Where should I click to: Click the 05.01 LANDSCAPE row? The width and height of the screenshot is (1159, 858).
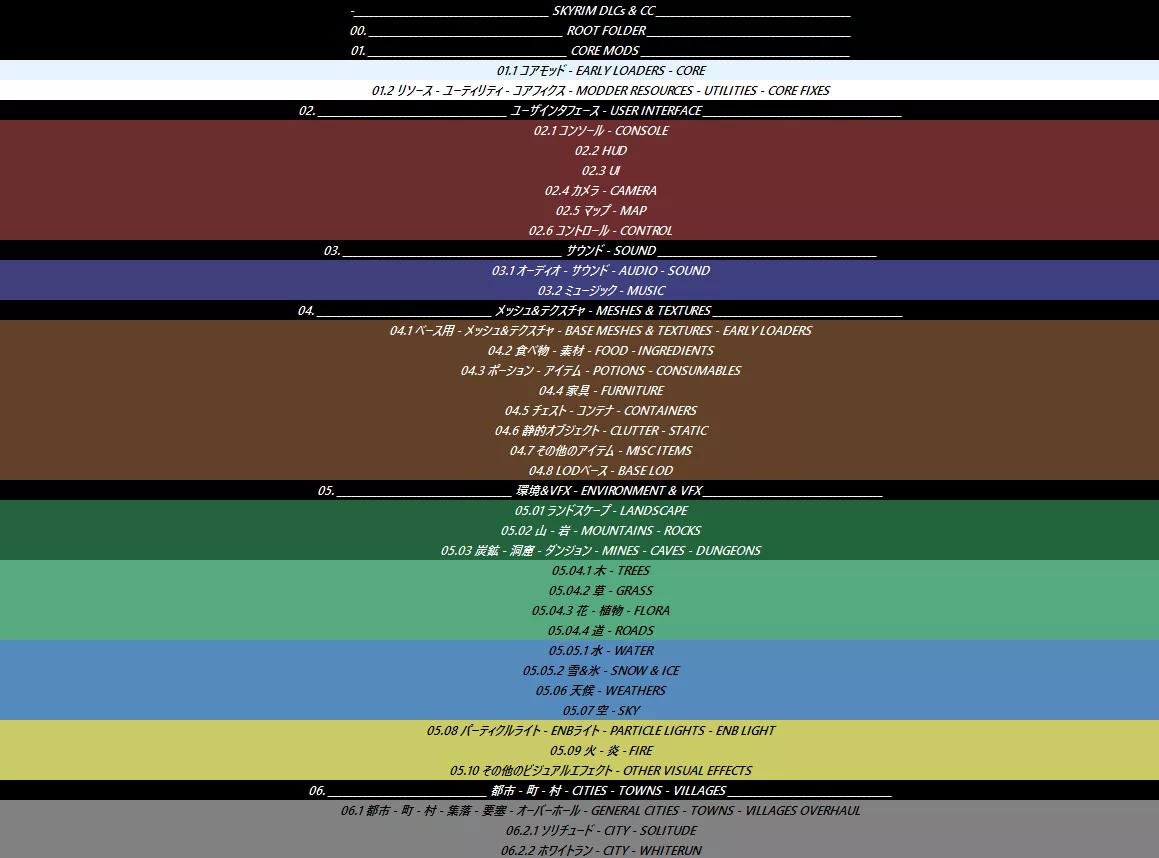point(580,510)
